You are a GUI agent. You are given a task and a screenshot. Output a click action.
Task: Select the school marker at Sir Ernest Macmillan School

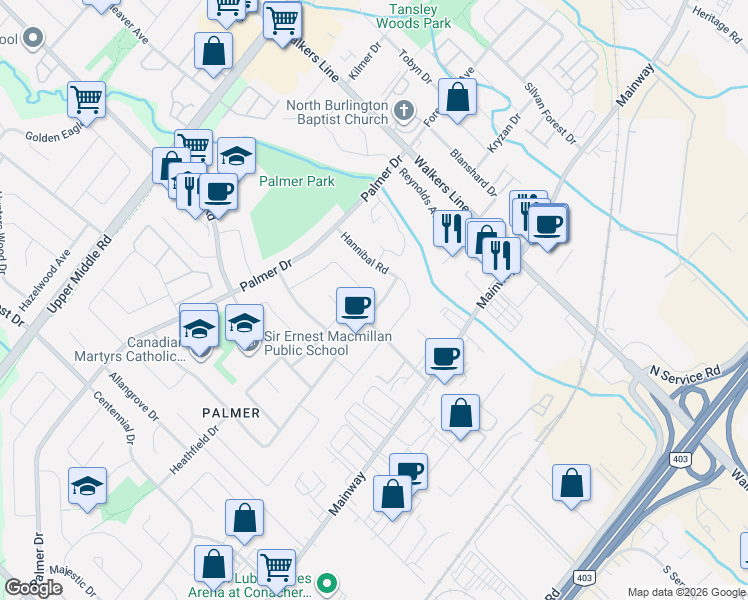click(244, 323)
